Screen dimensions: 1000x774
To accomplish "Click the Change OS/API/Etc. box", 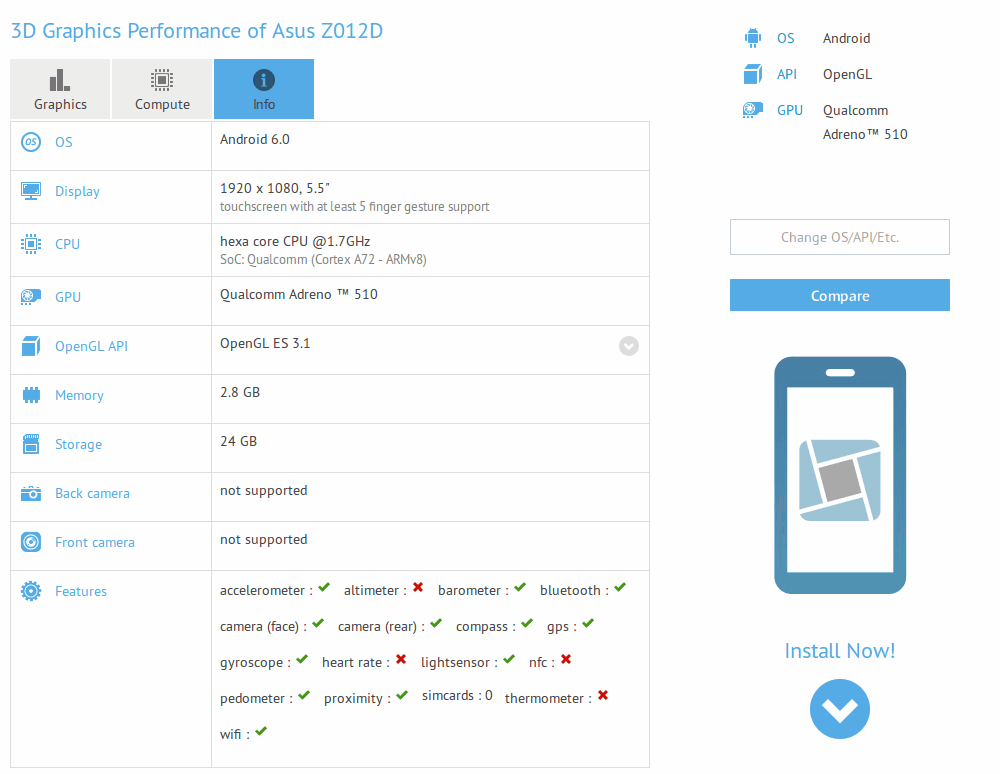I will click(x=839, y=237).
